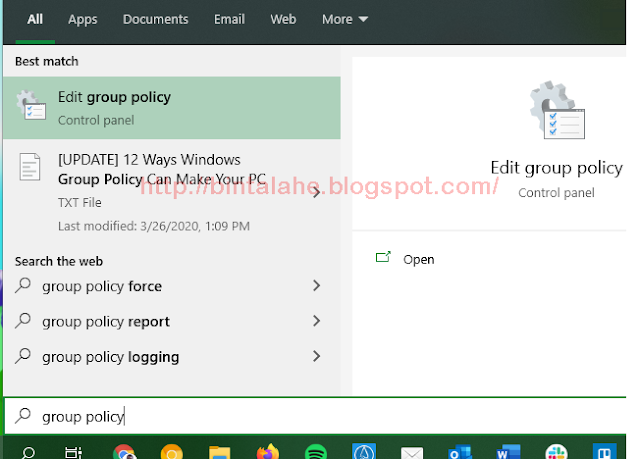Click the Open action's launch icon

tap(383, 257)
